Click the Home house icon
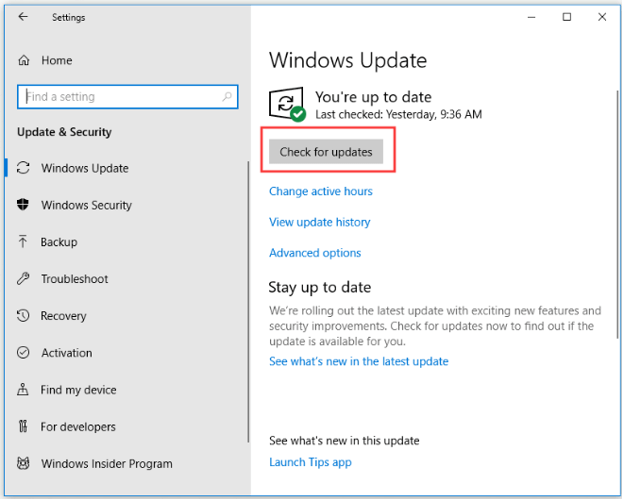622x499 pixels. tap(24, 60)
